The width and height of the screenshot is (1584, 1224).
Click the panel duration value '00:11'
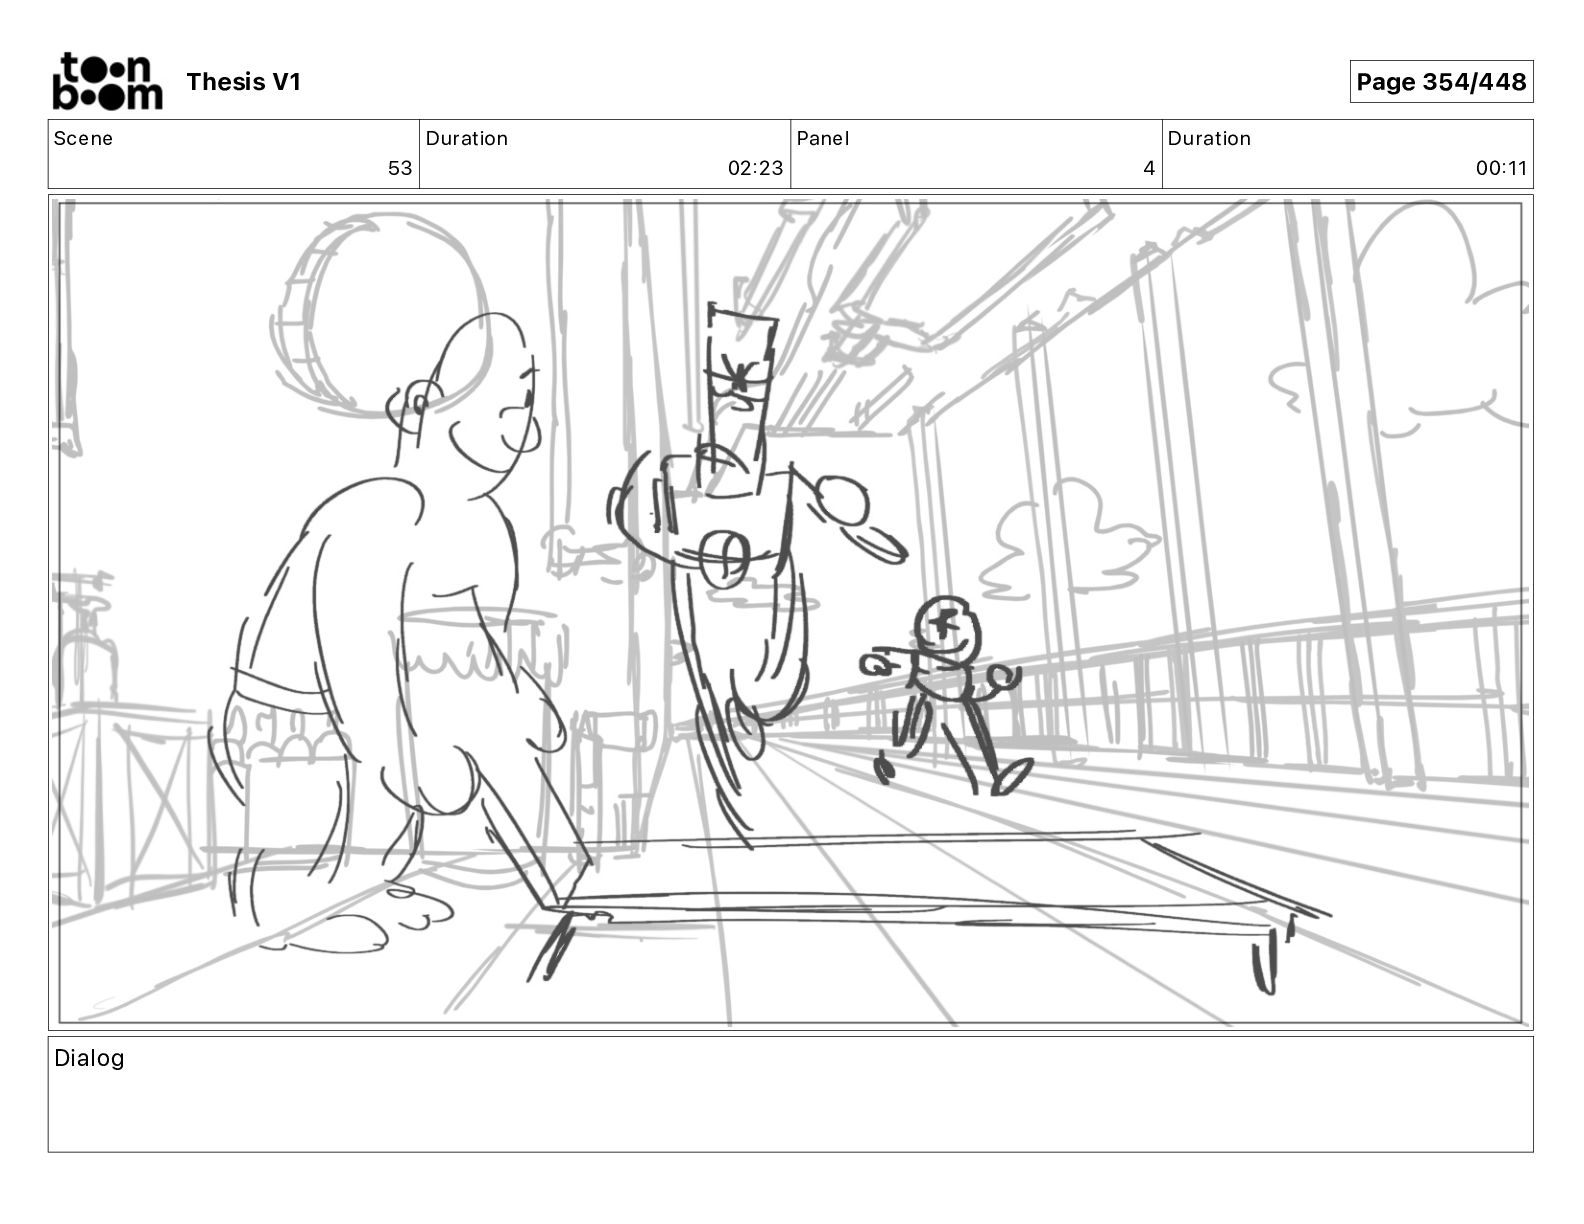click(1501, 168)
